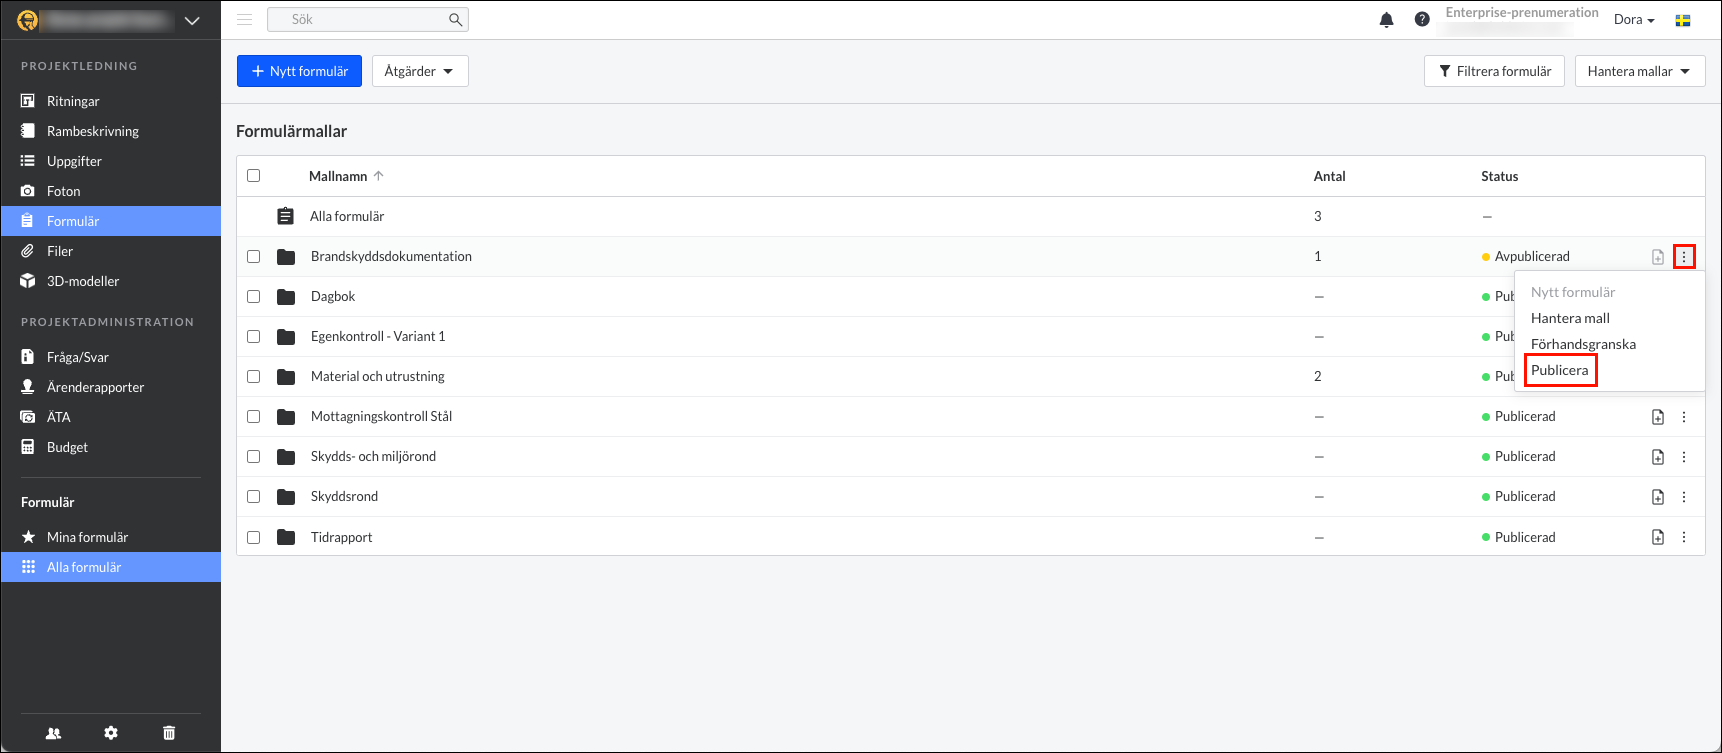Click the Filtrera formulär button
The image size is (1722, 753).
coord(1494,71)
